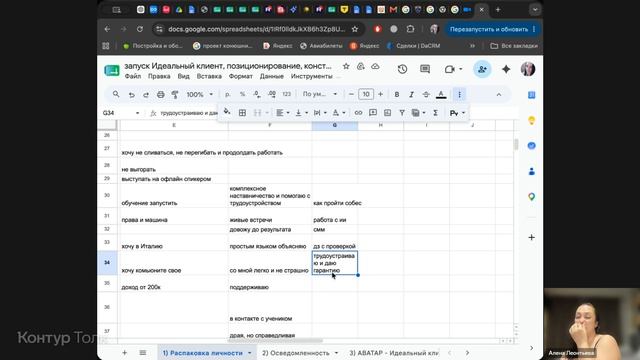Activate the paint format tool
The width and height of the screenshot is (640, 360).
(175, 95)
